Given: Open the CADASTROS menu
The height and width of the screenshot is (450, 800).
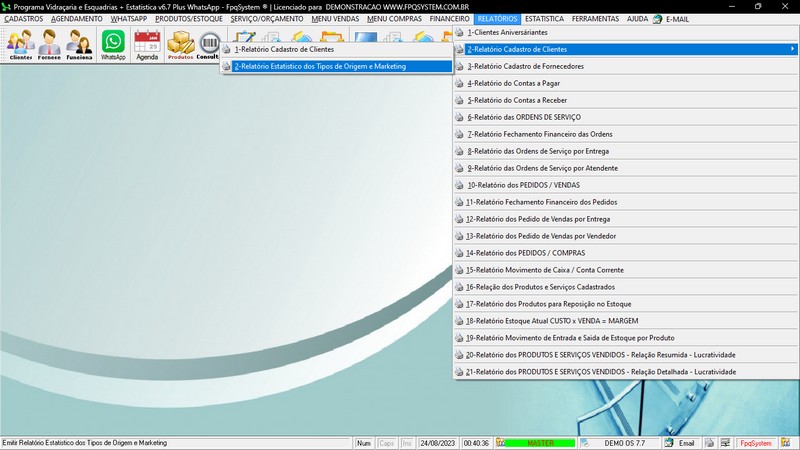Looking at the screenshot, I should click(24, 19).
